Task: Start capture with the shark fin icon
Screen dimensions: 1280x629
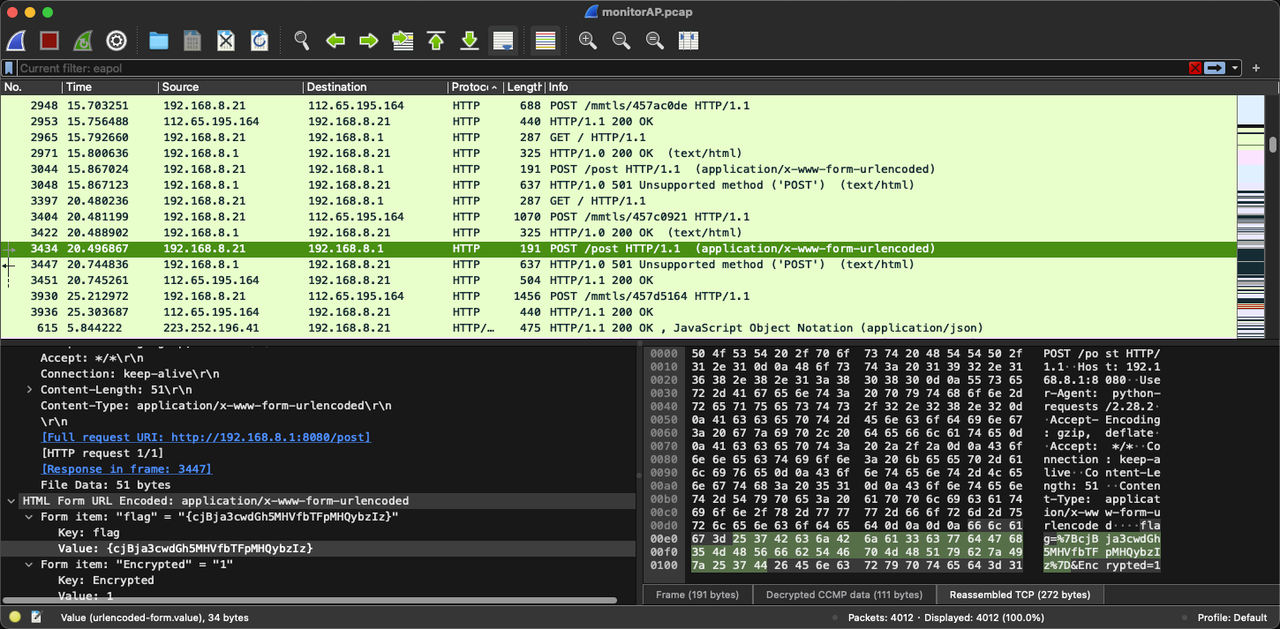Action: point(16,41)
